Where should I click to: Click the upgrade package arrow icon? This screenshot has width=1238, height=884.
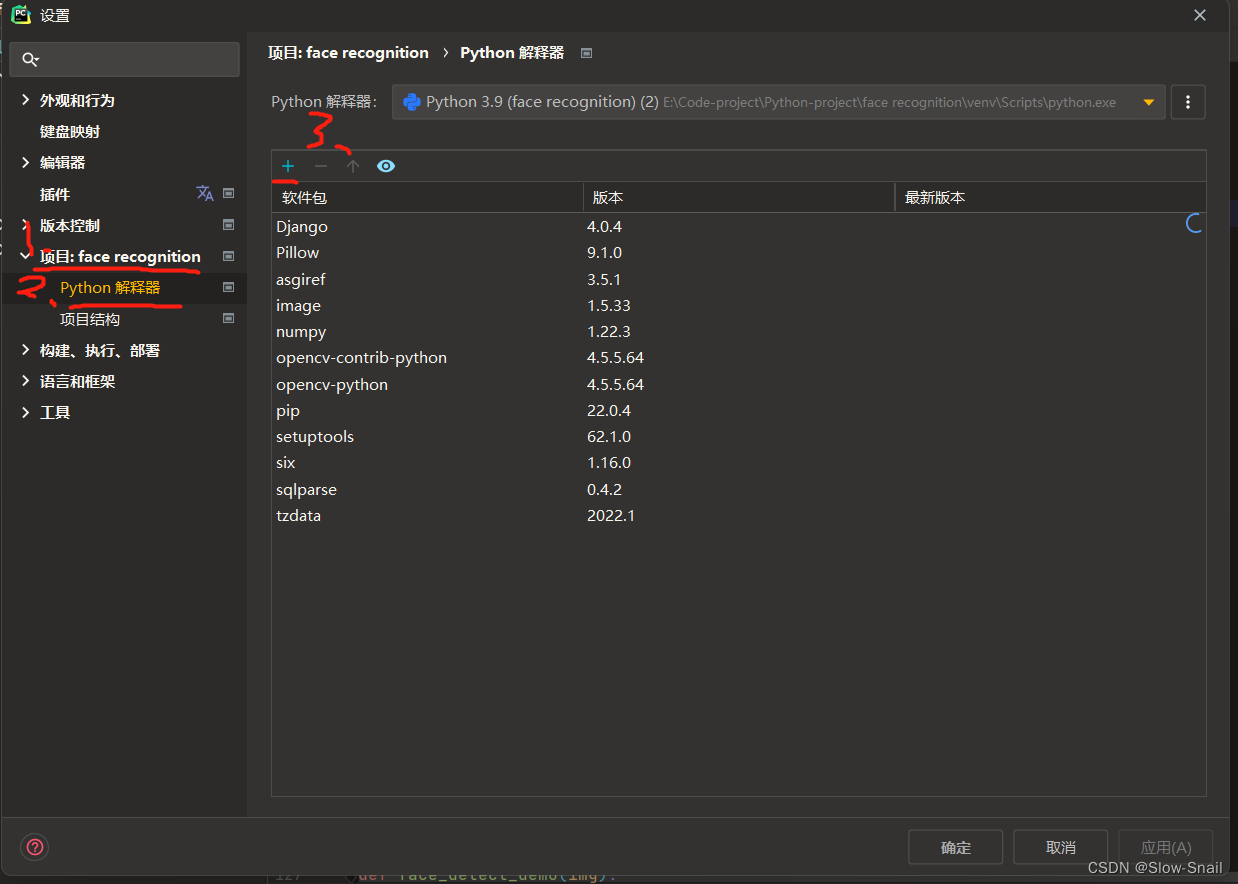(352, 166)
